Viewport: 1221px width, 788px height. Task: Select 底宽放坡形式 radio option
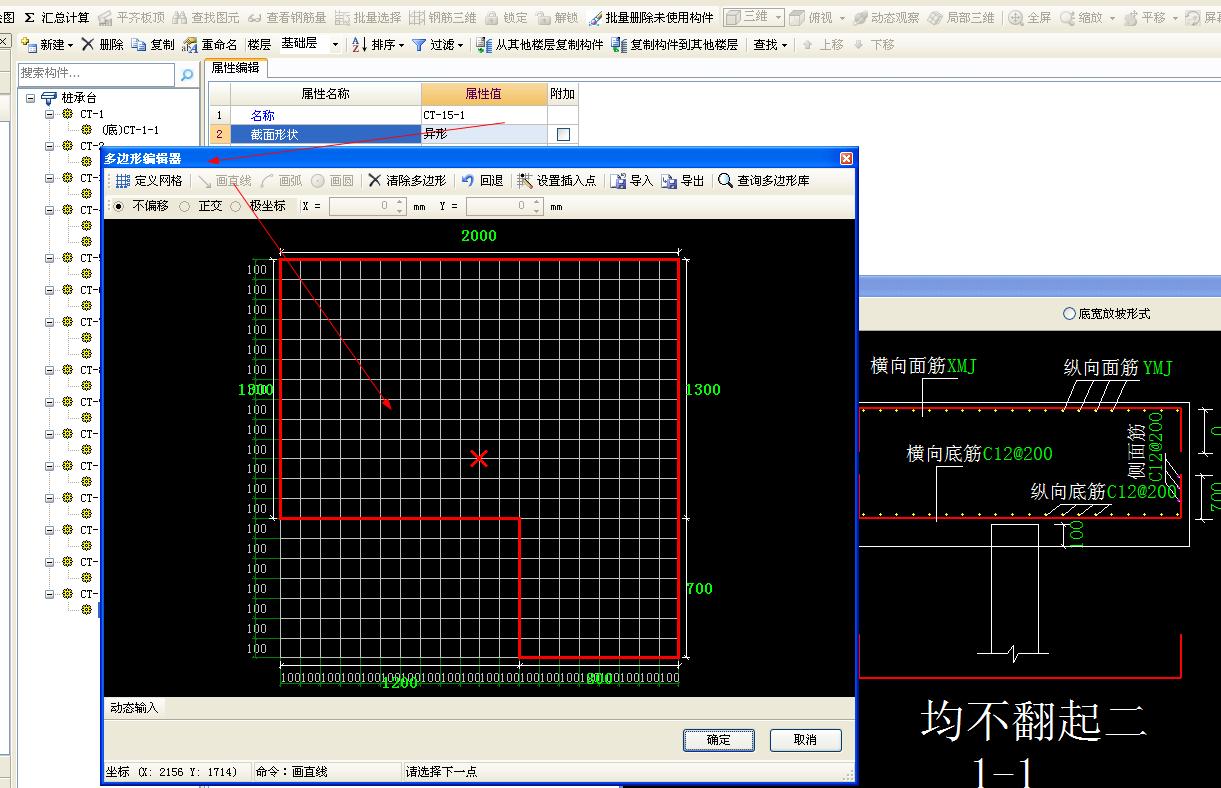click(1069, 314)
